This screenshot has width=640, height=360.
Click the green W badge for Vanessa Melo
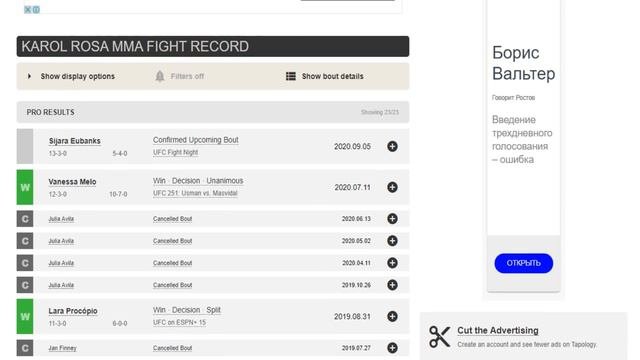click(x=25, y=187)
